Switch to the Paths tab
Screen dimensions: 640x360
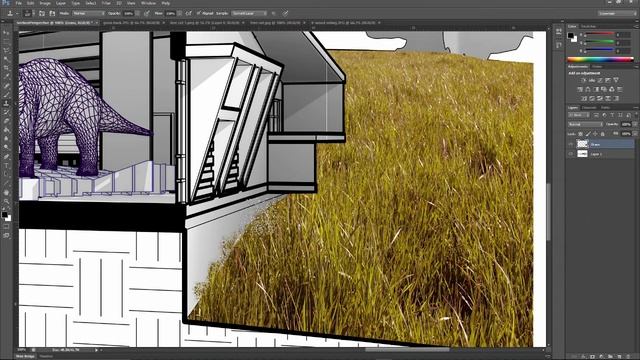(605, 108)
